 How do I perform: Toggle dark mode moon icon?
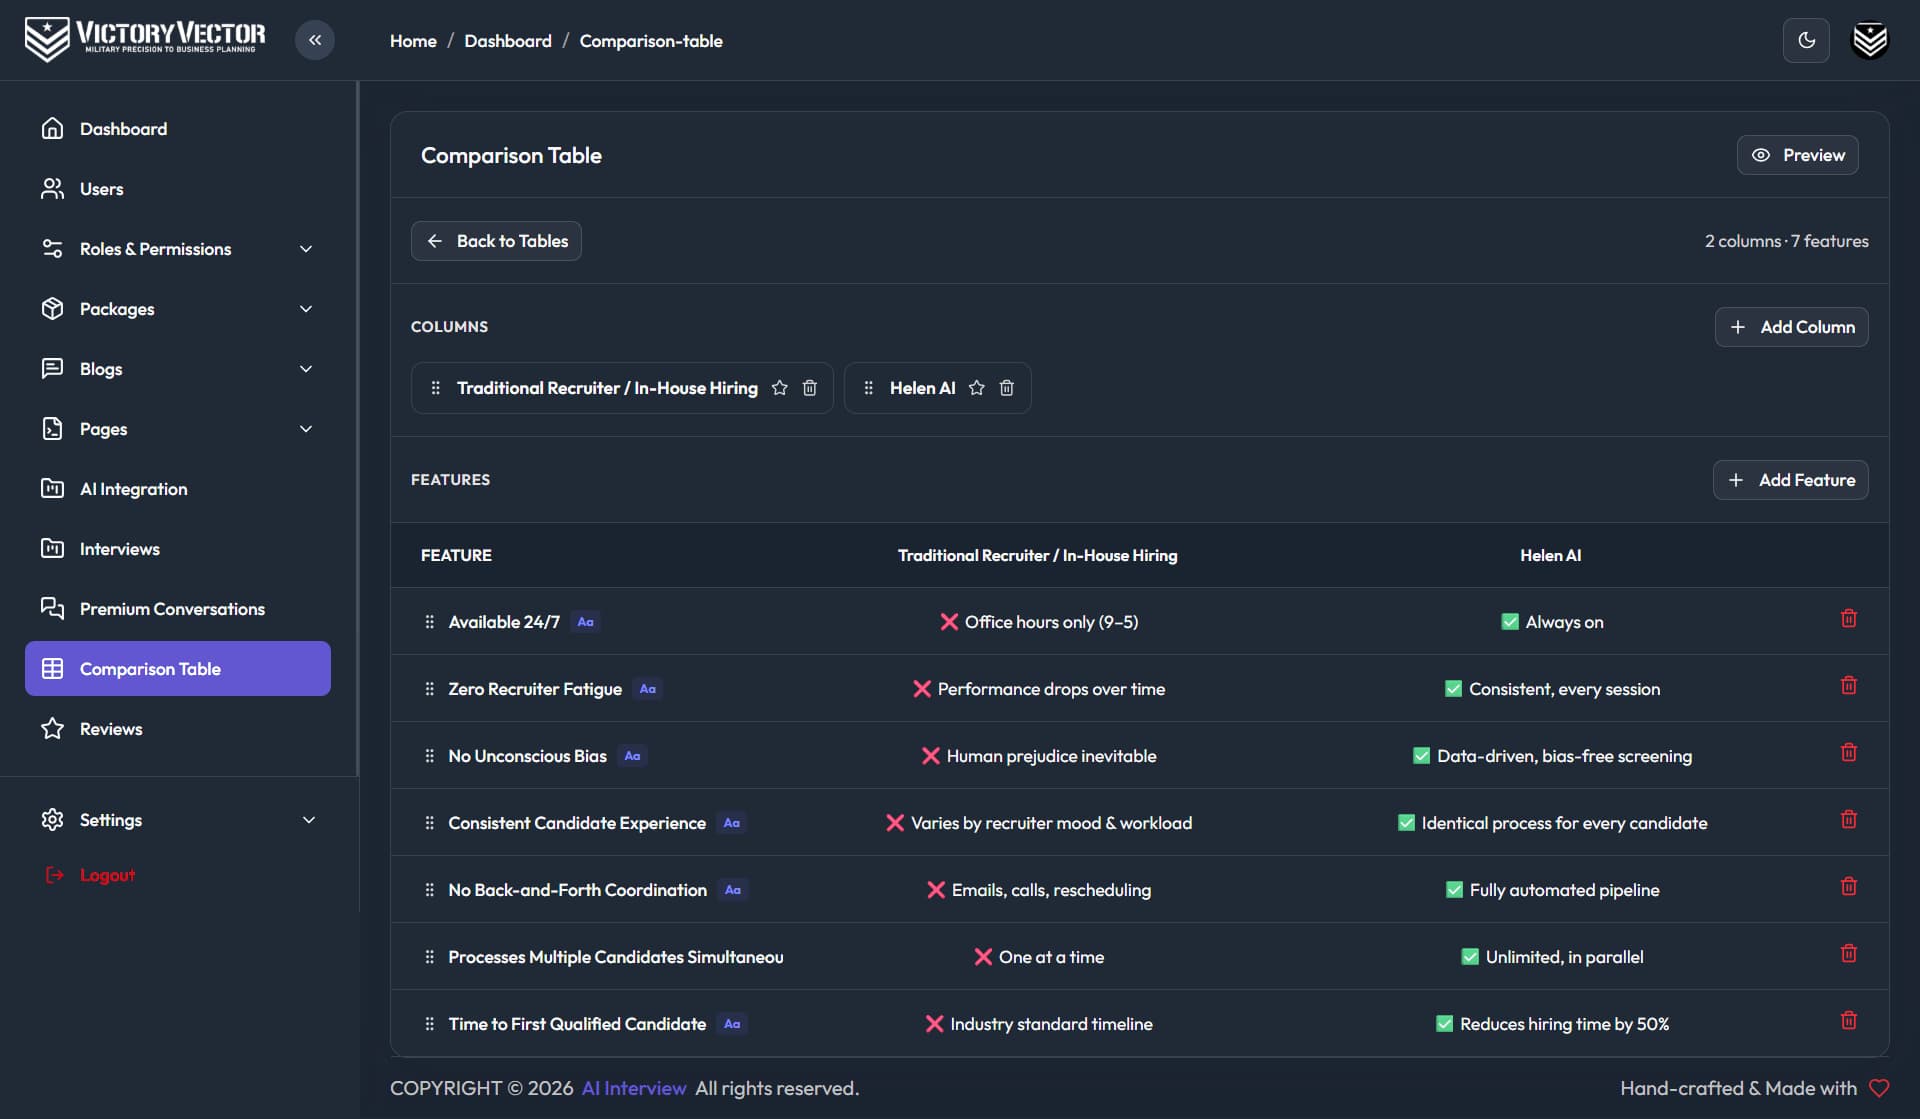pos(1806,40)
